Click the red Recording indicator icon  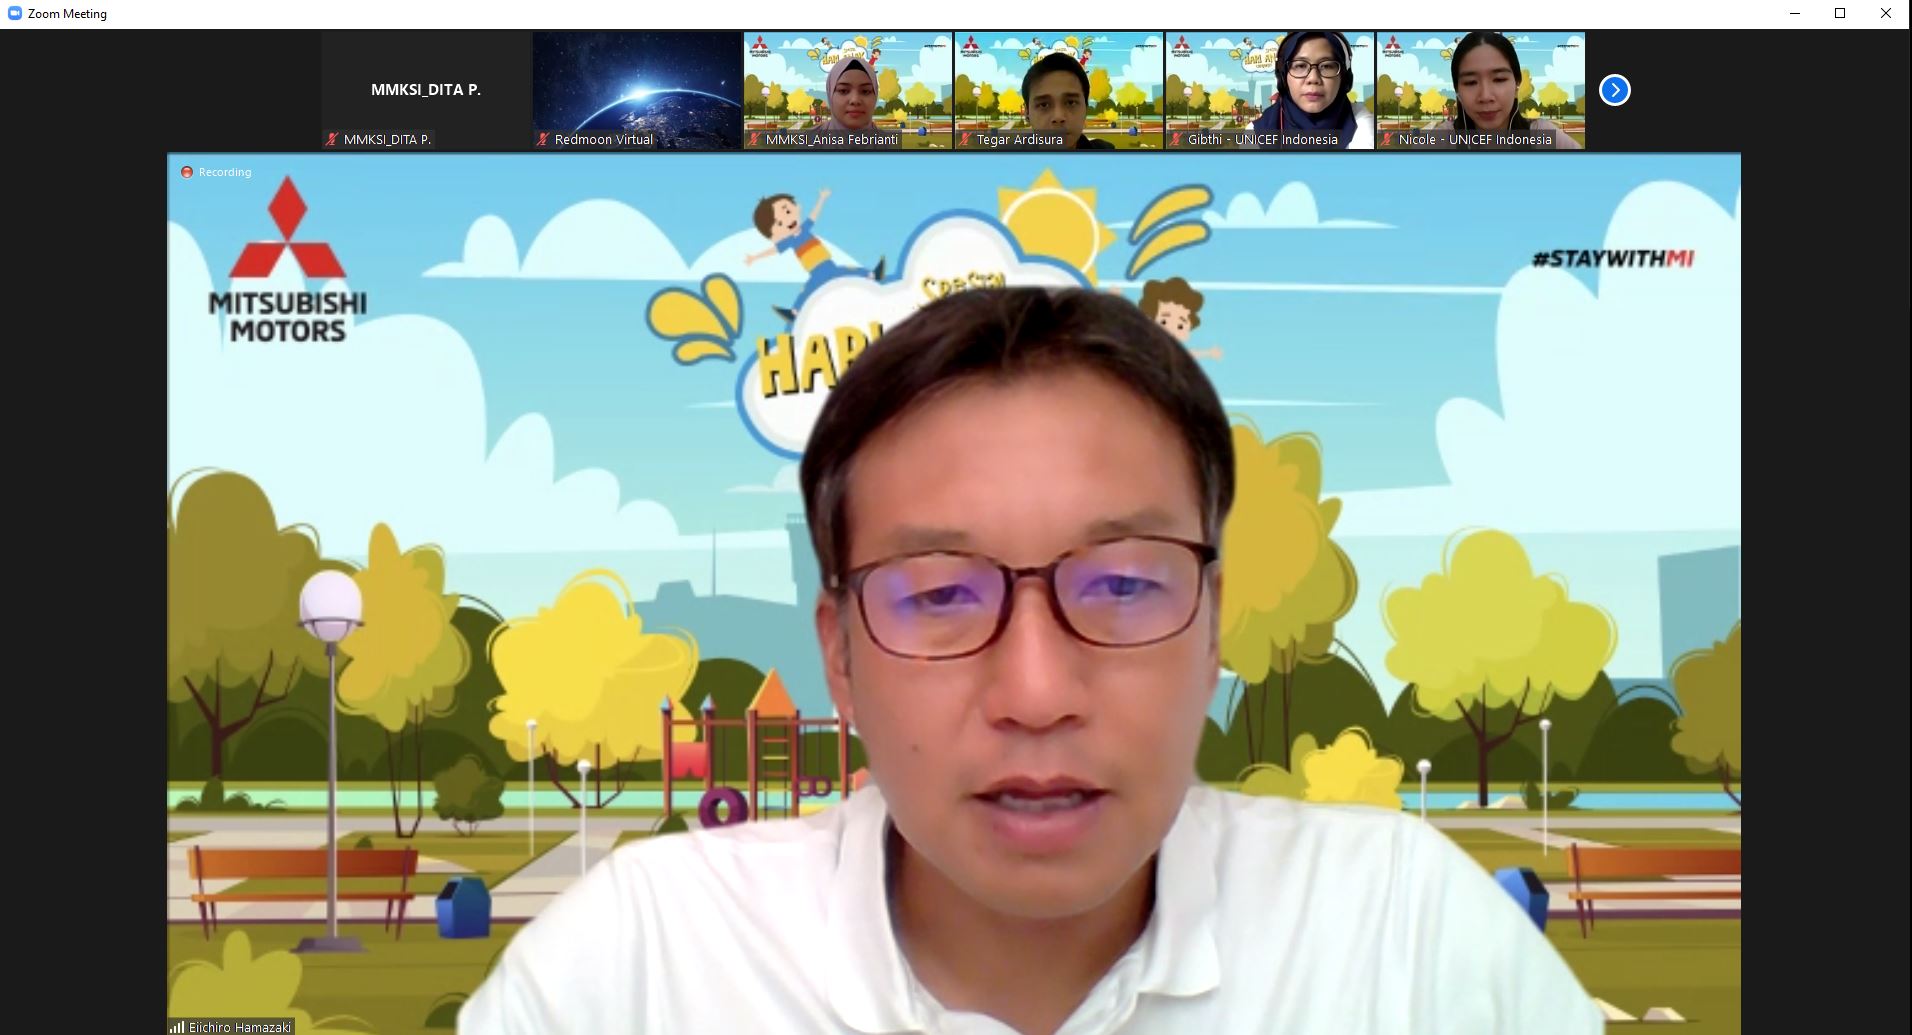(x=186, y=172)
